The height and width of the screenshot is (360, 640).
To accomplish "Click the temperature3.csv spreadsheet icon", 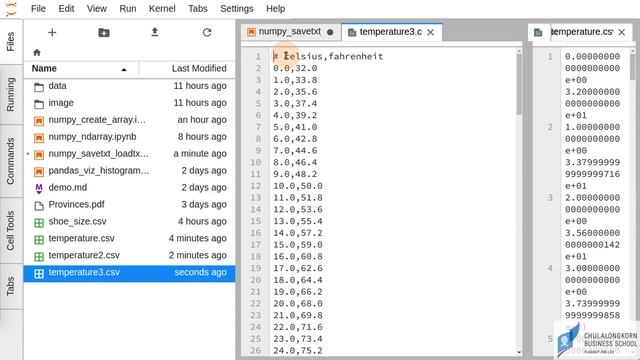I will click(39, 273).
